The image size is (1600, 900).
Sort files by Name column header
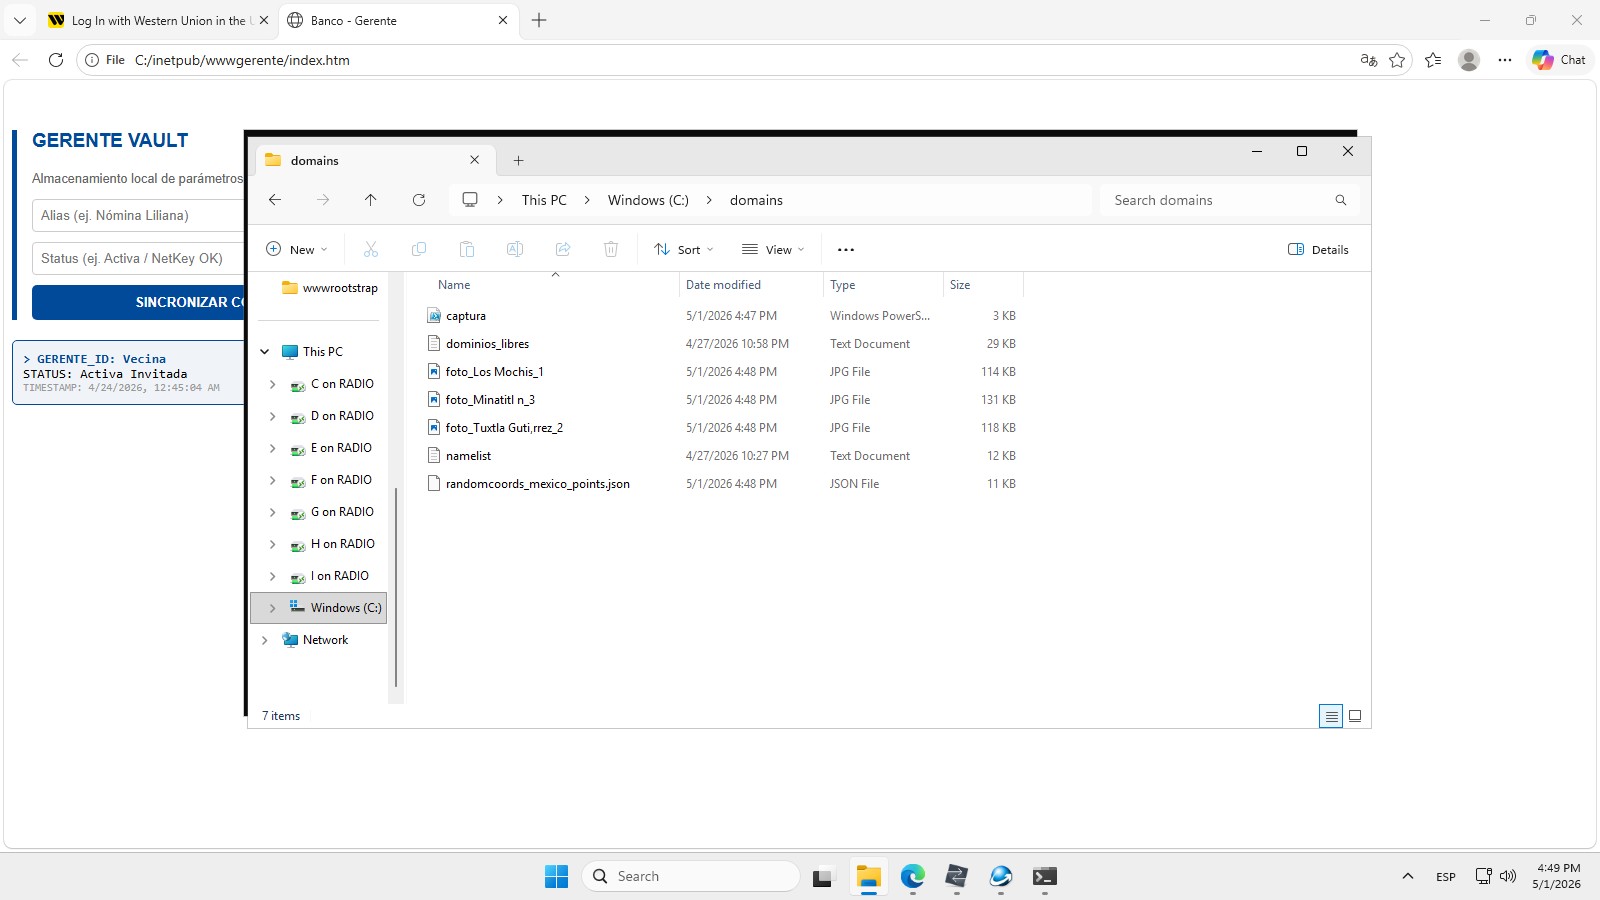[x=454, y=285]
